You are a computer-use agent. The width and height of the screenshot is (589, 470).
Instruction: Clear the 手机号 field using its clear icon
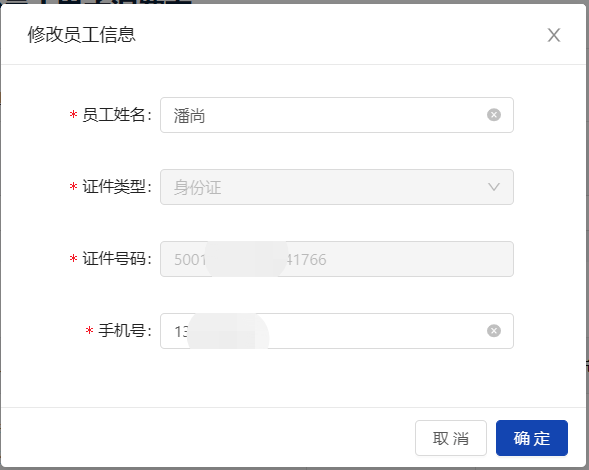494,331
